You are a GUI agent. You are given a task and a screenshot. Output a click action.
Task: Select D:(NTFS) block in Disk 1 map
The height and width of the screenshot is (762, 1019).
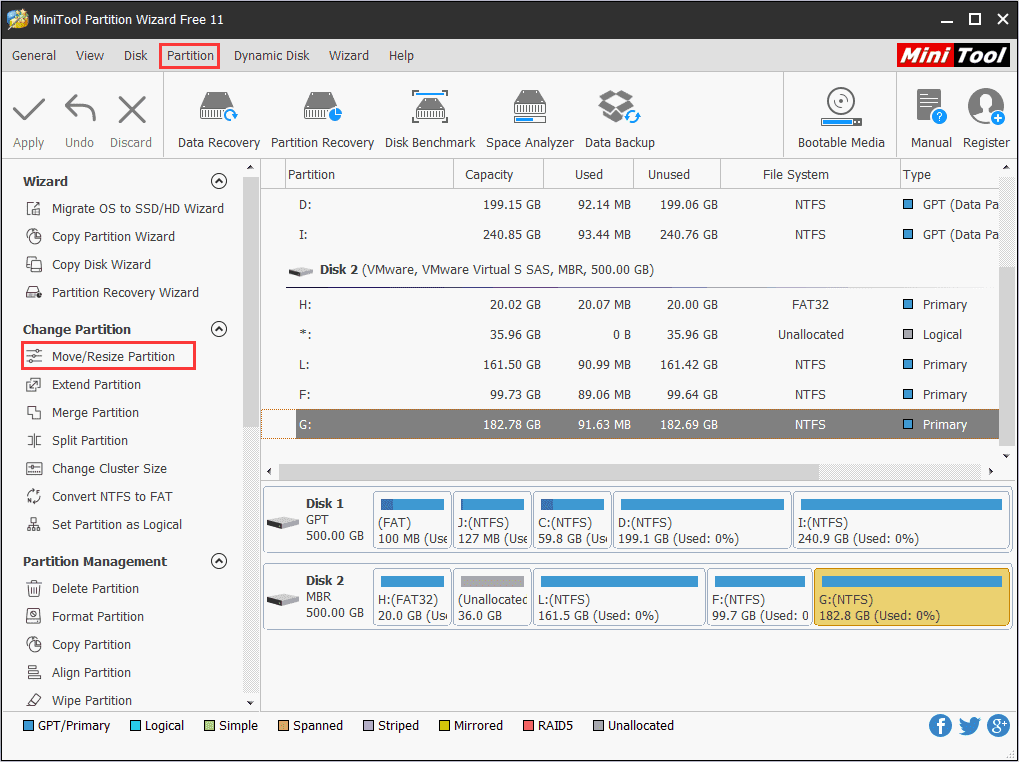click(702, 520)
